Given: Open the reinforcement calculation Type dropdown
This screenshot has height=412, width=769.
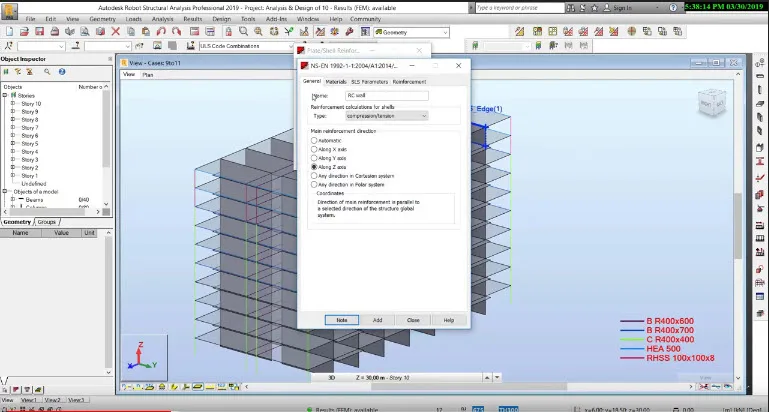Looking at the screenshot, I should 386,116.
